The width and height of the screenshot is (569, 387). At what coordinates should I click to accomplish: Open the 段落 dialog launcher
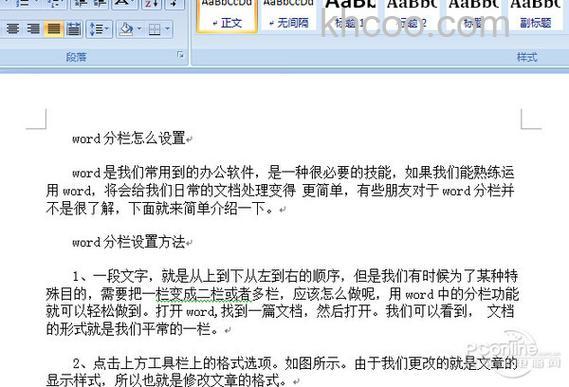pos(180,55)
